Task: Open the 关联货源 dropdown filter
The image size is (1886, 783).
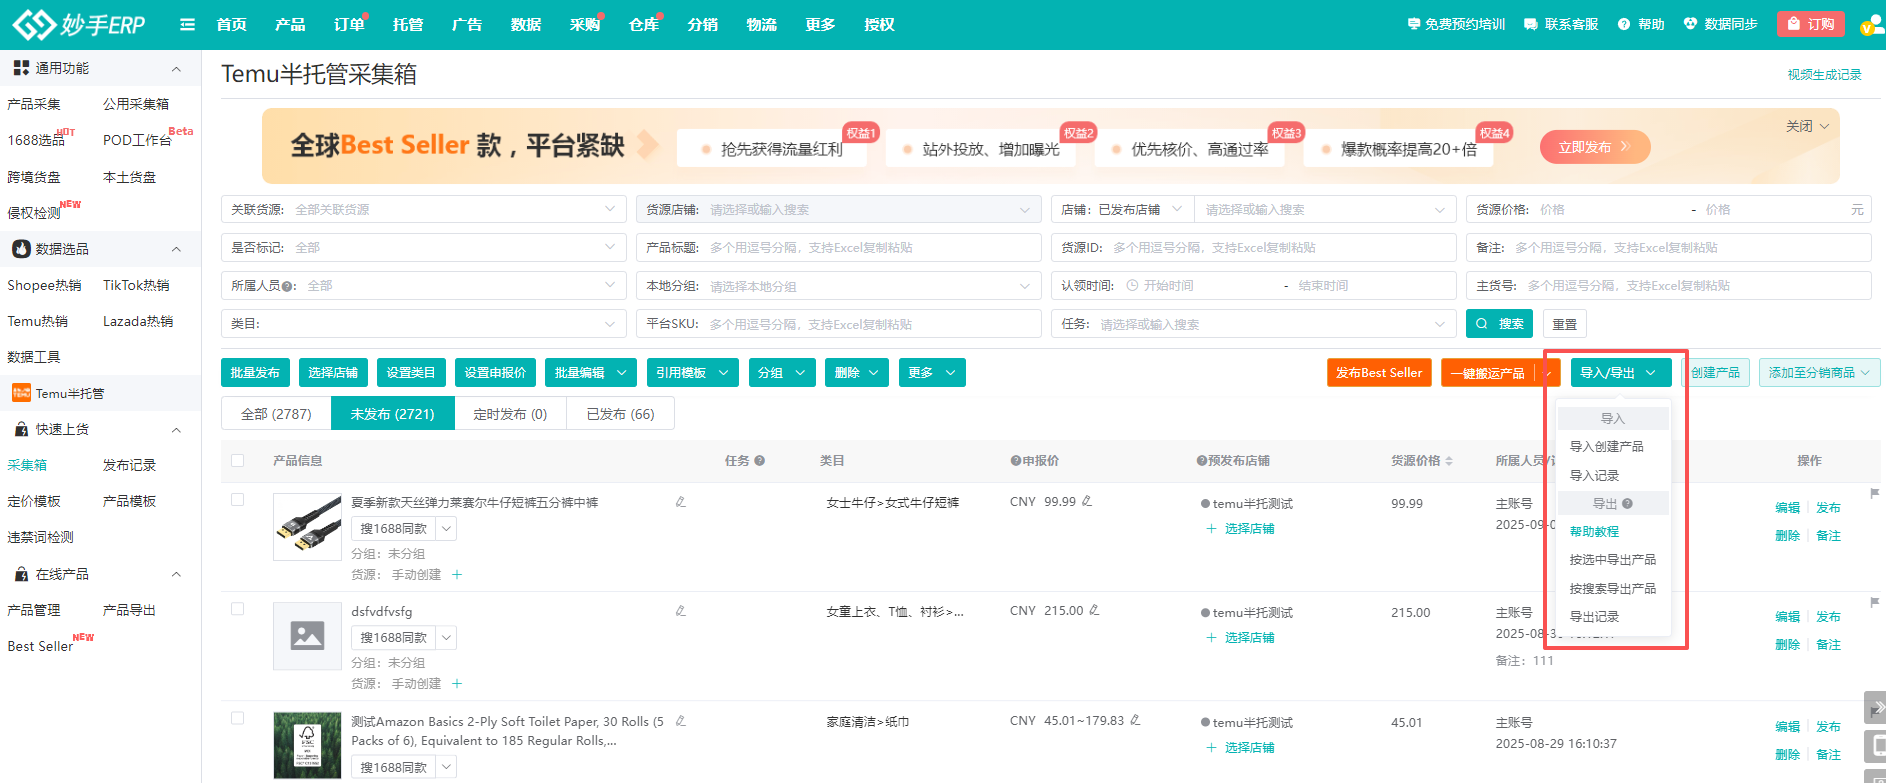Action: point(423,210)
